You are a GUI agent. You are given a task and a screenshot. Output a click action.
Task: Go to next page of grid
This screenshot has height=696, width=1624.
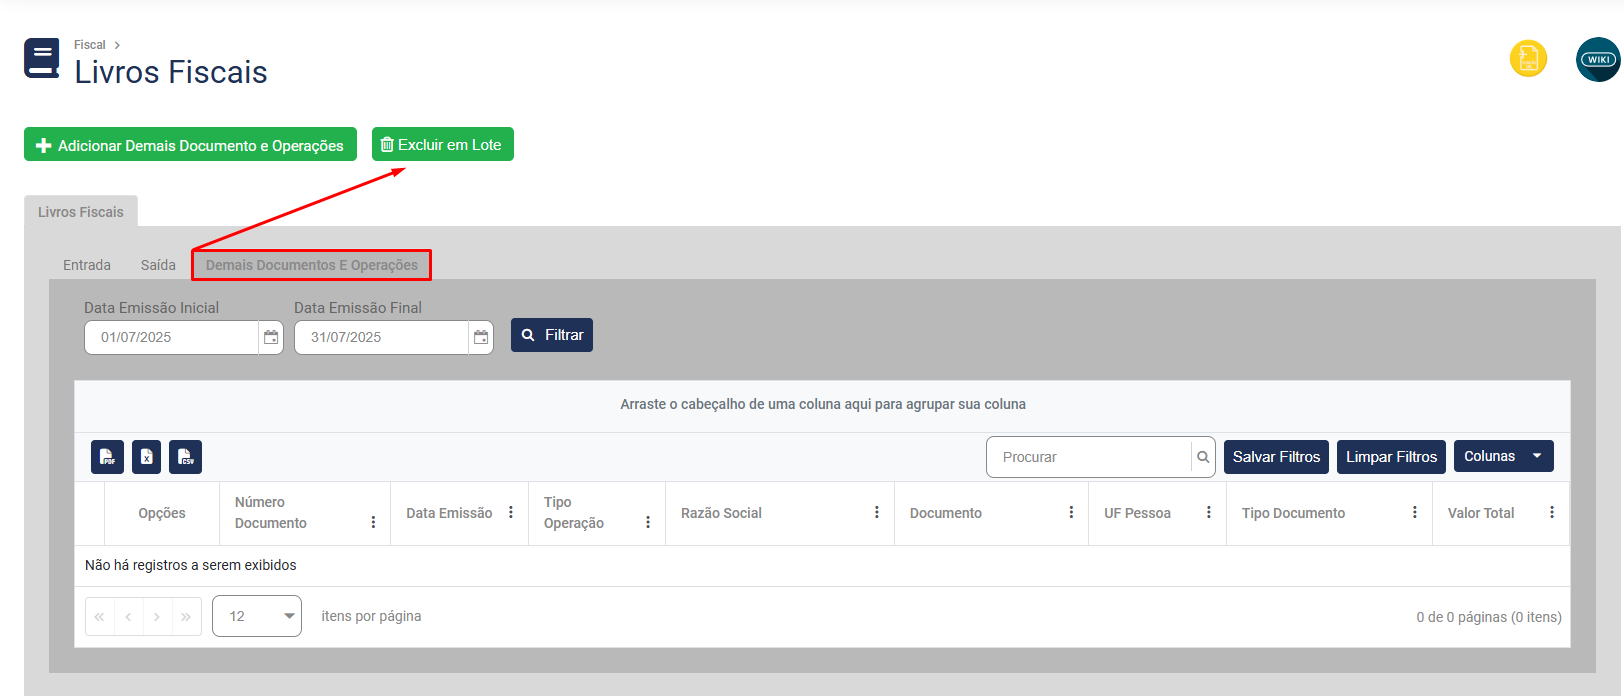158,617
